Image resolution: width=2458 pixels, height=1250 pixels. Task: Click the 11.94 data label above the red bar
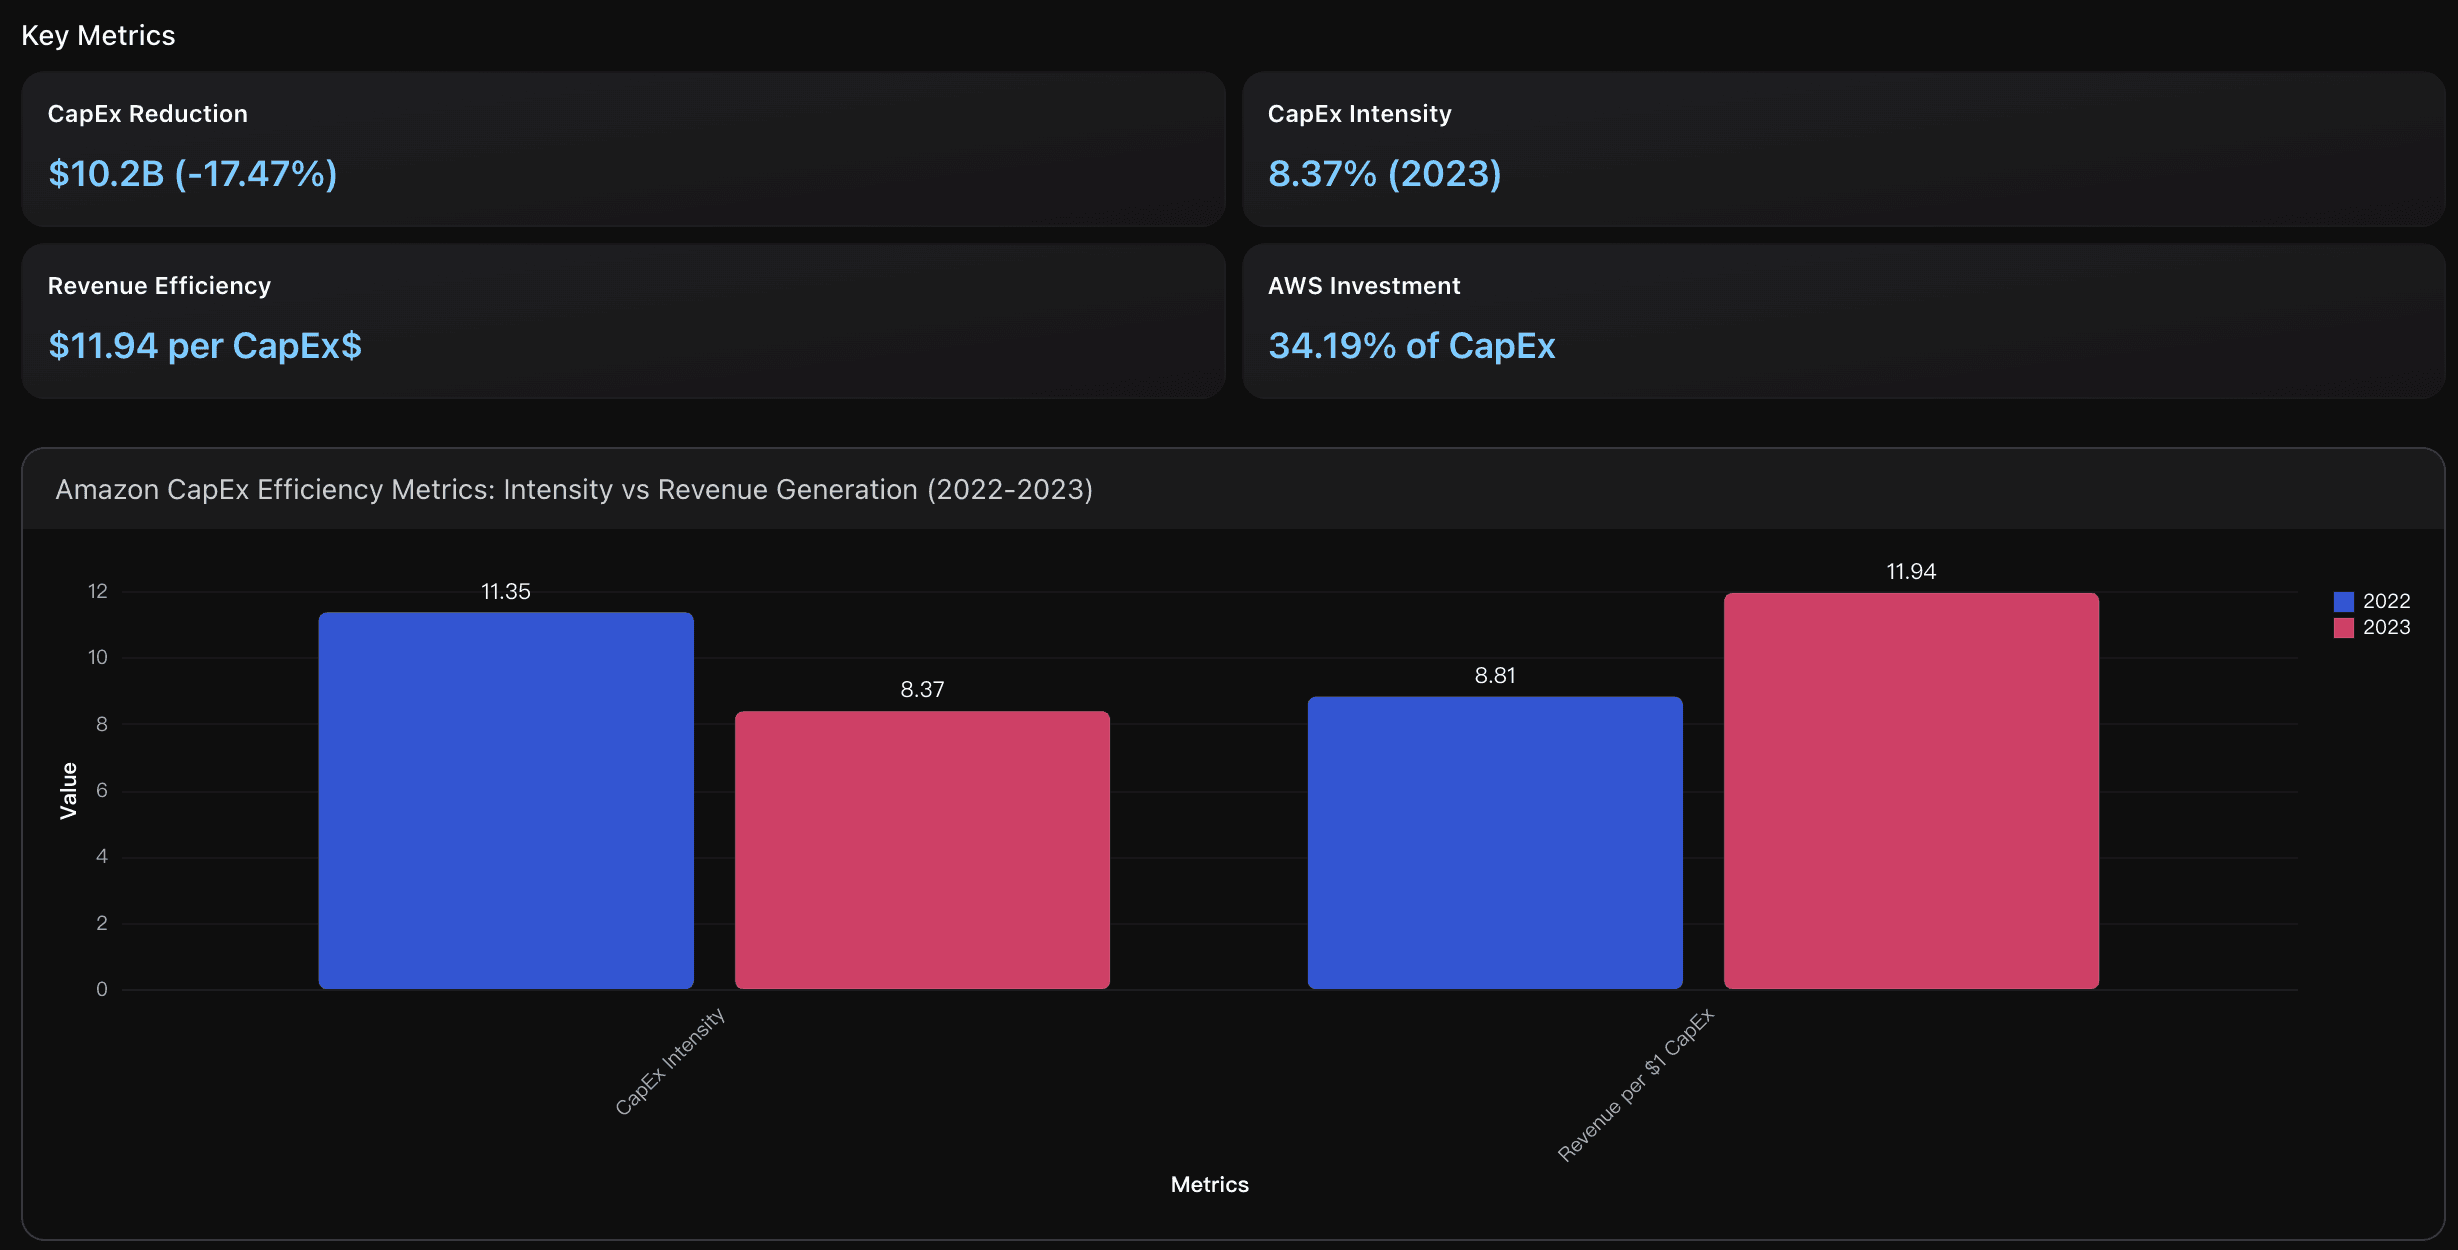pos(1911,572)
